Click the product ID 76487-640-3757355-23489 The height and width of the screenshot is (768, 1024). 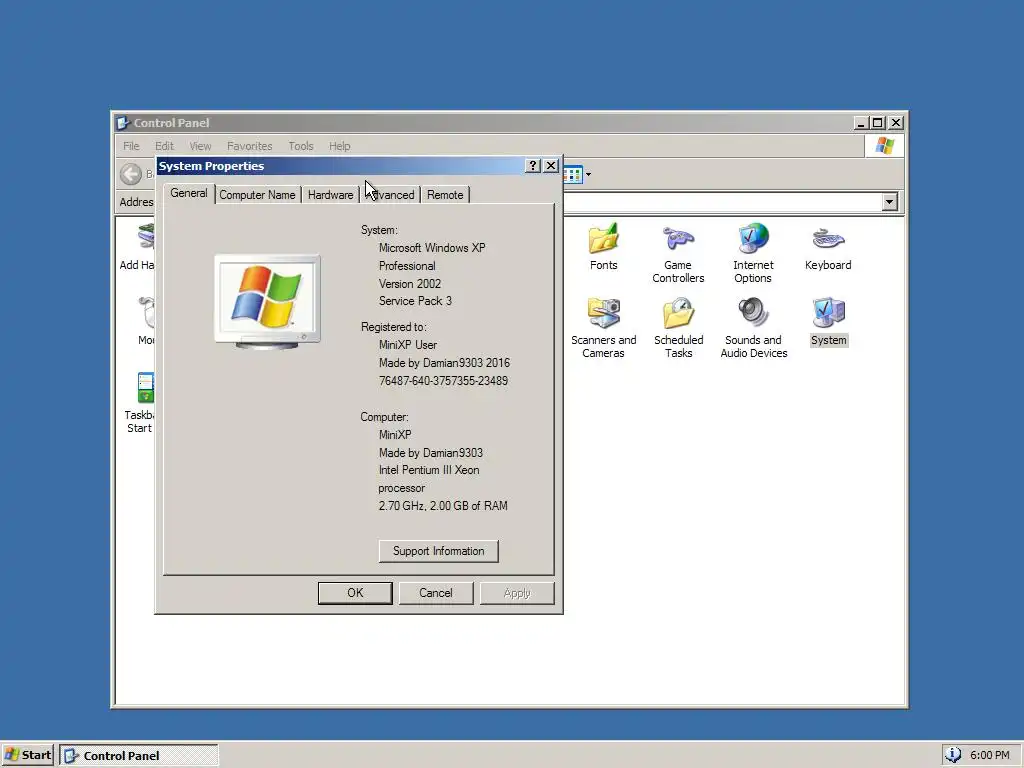pyautogui.click(x=443, y=381)
